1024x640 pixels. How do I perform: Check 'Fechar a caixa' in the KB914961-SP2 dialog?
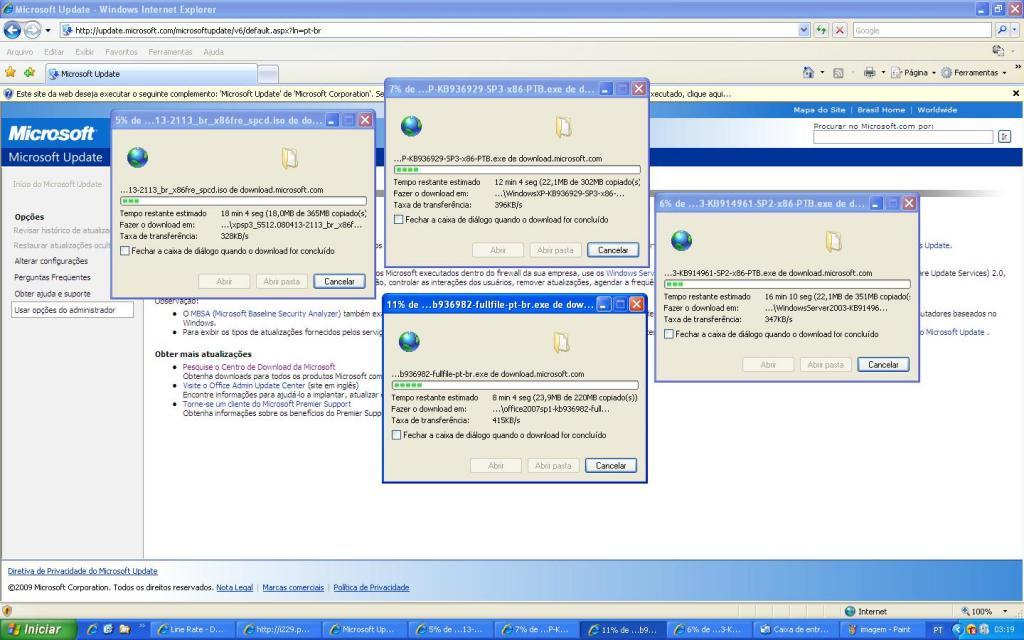pyautogui.click(x=669, y=334)
